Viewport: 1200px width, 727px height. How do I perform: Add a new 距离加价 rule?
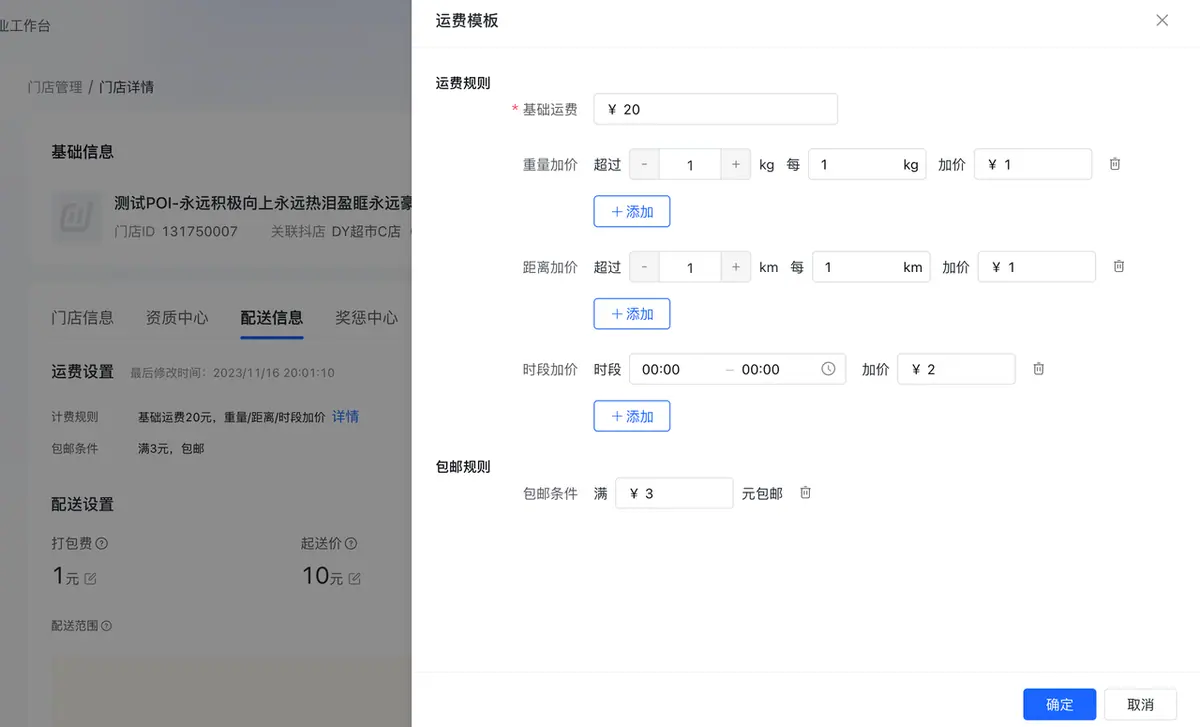[632, 314]
